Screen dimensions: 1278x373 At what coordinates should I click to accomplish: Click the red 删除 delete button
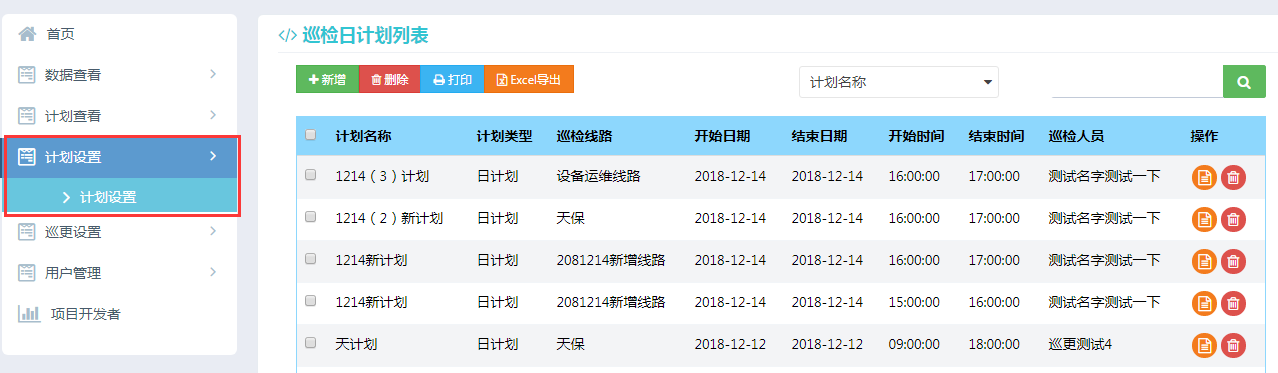coord(389,80)
